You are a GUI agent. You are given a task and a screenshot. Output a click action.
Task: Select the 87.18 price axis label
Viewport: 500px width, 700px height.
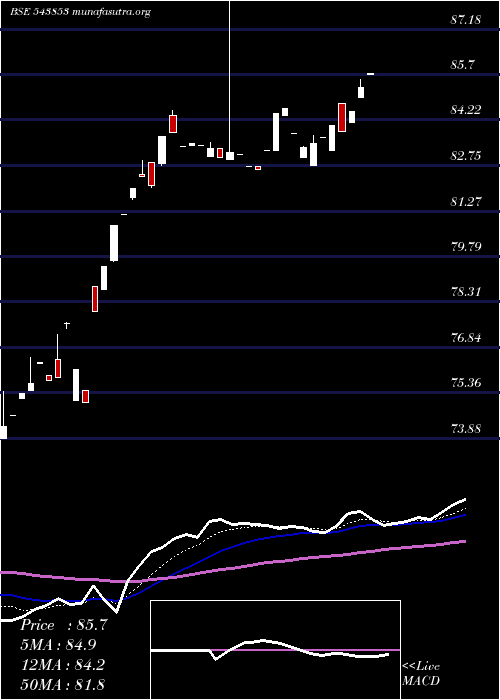(x=467, y=20)
